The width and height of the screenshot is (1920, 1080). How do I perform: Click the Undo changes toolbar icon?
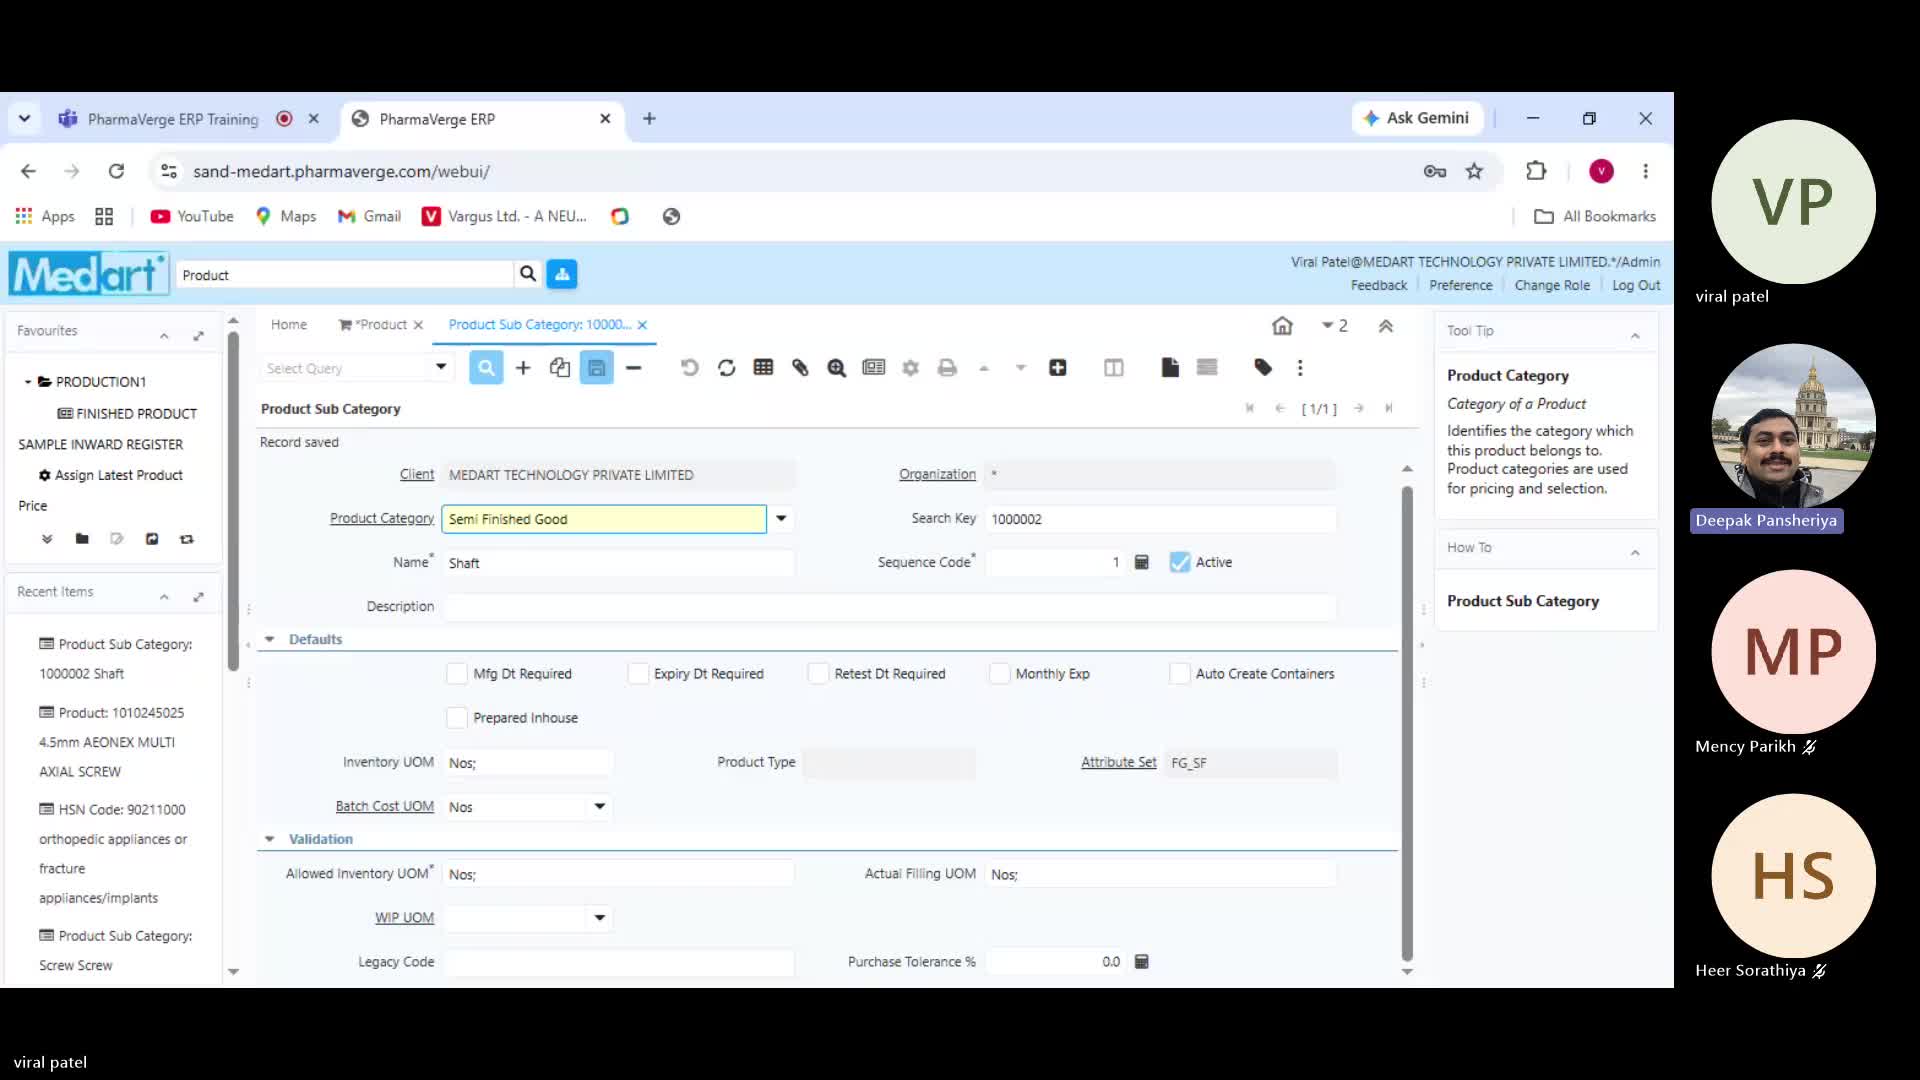tap(690, 368)
